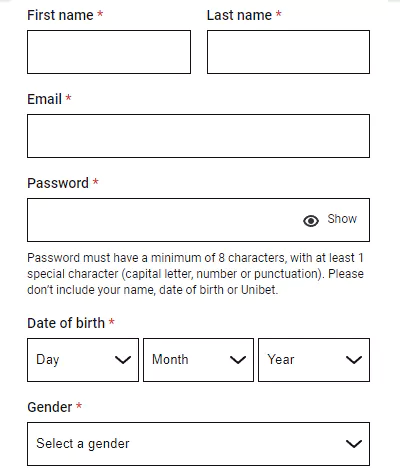The width and height of the screenshot is (400, 473).
Task: Click into the Email text field
Action: click(x=198, y=136)
